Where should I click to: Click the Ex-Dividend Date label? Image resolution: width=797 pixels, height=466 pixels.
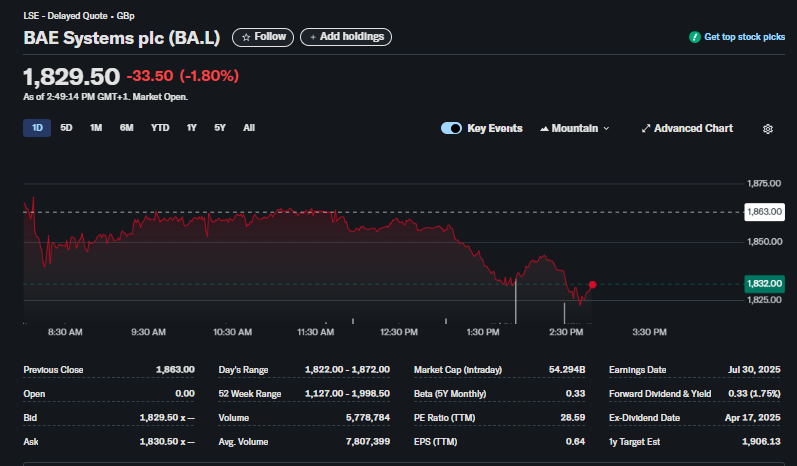644,418
